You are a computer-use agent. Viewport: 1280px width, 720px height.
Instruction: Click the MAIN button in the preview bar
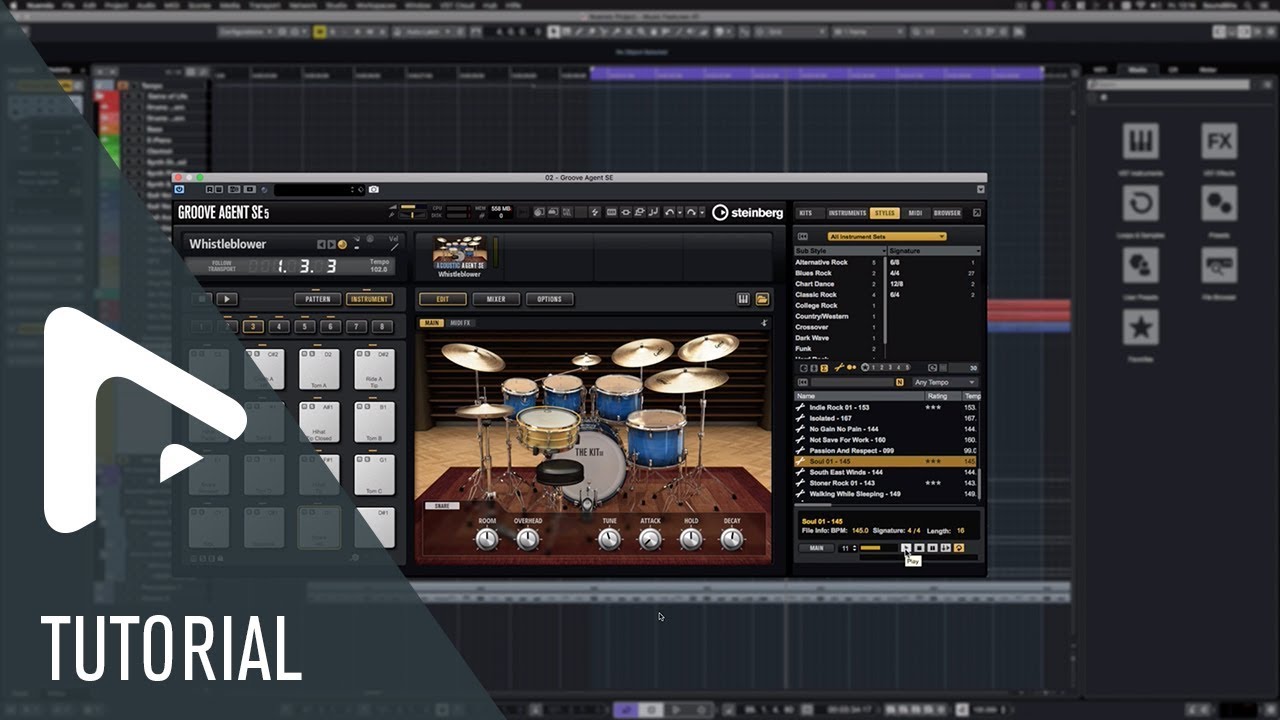(x=817, y=548)
